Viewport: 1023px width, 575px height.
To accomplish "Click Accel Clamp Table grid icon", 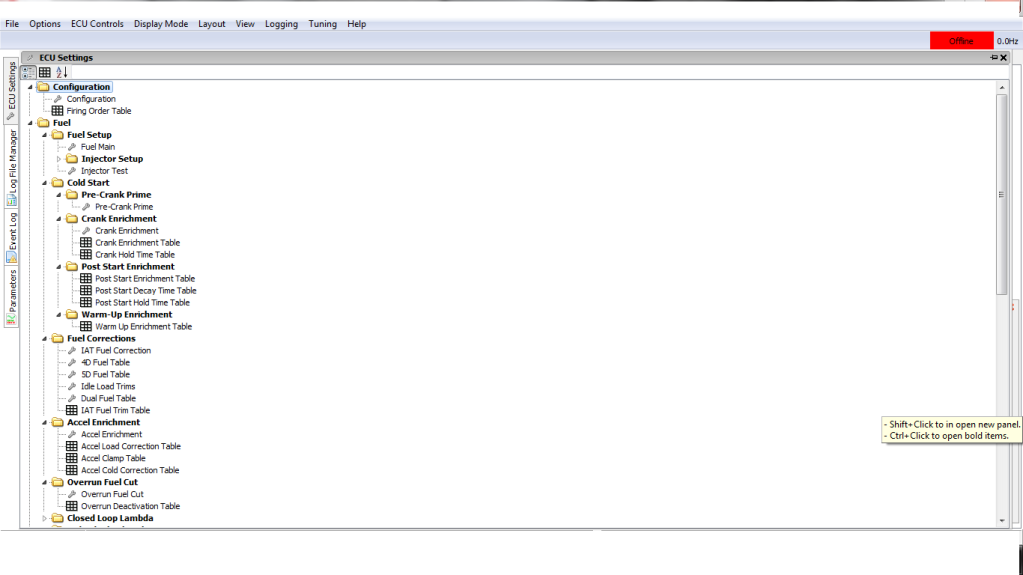I will coord(72,458).
